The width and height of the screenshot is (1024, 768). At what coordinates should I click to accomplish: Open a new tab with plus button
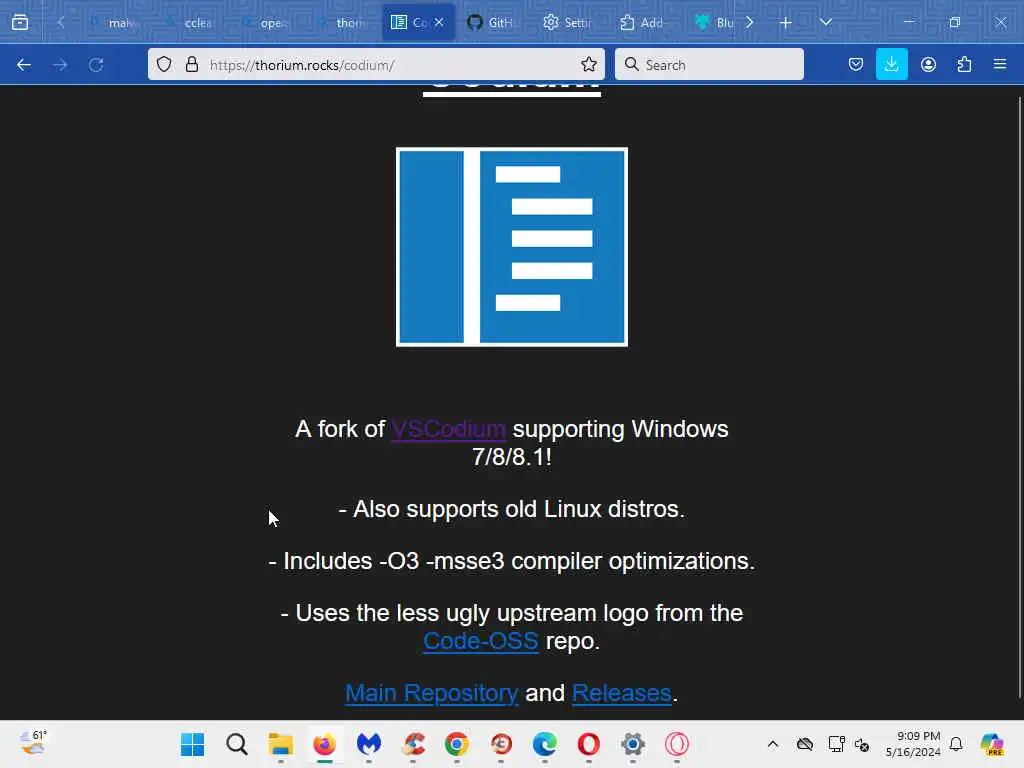786,22
